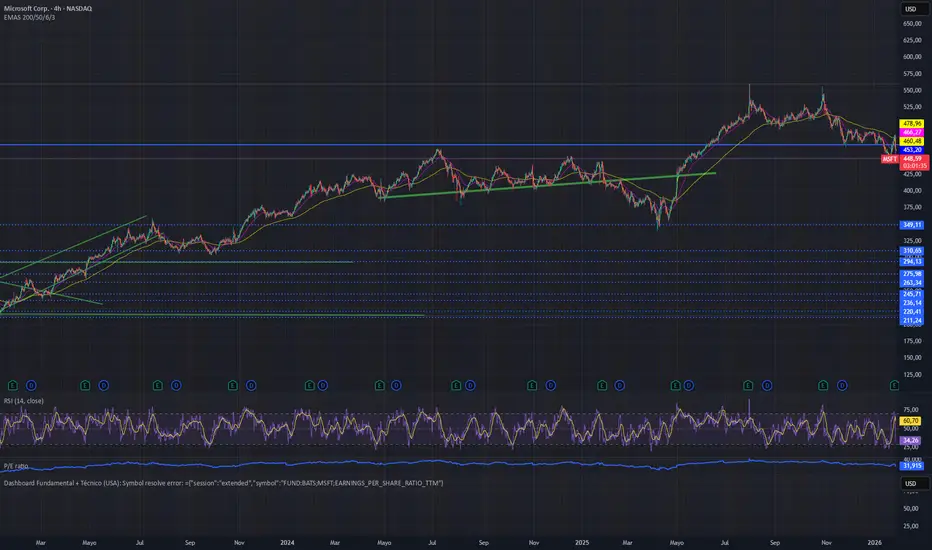Click the 211,24 horizontal level label
This screenshot has width=932, height=550.
[912, 320]
